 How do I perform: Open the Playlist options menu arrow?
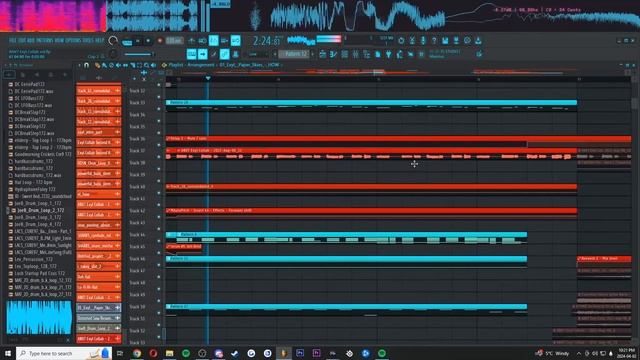(79, 65)
